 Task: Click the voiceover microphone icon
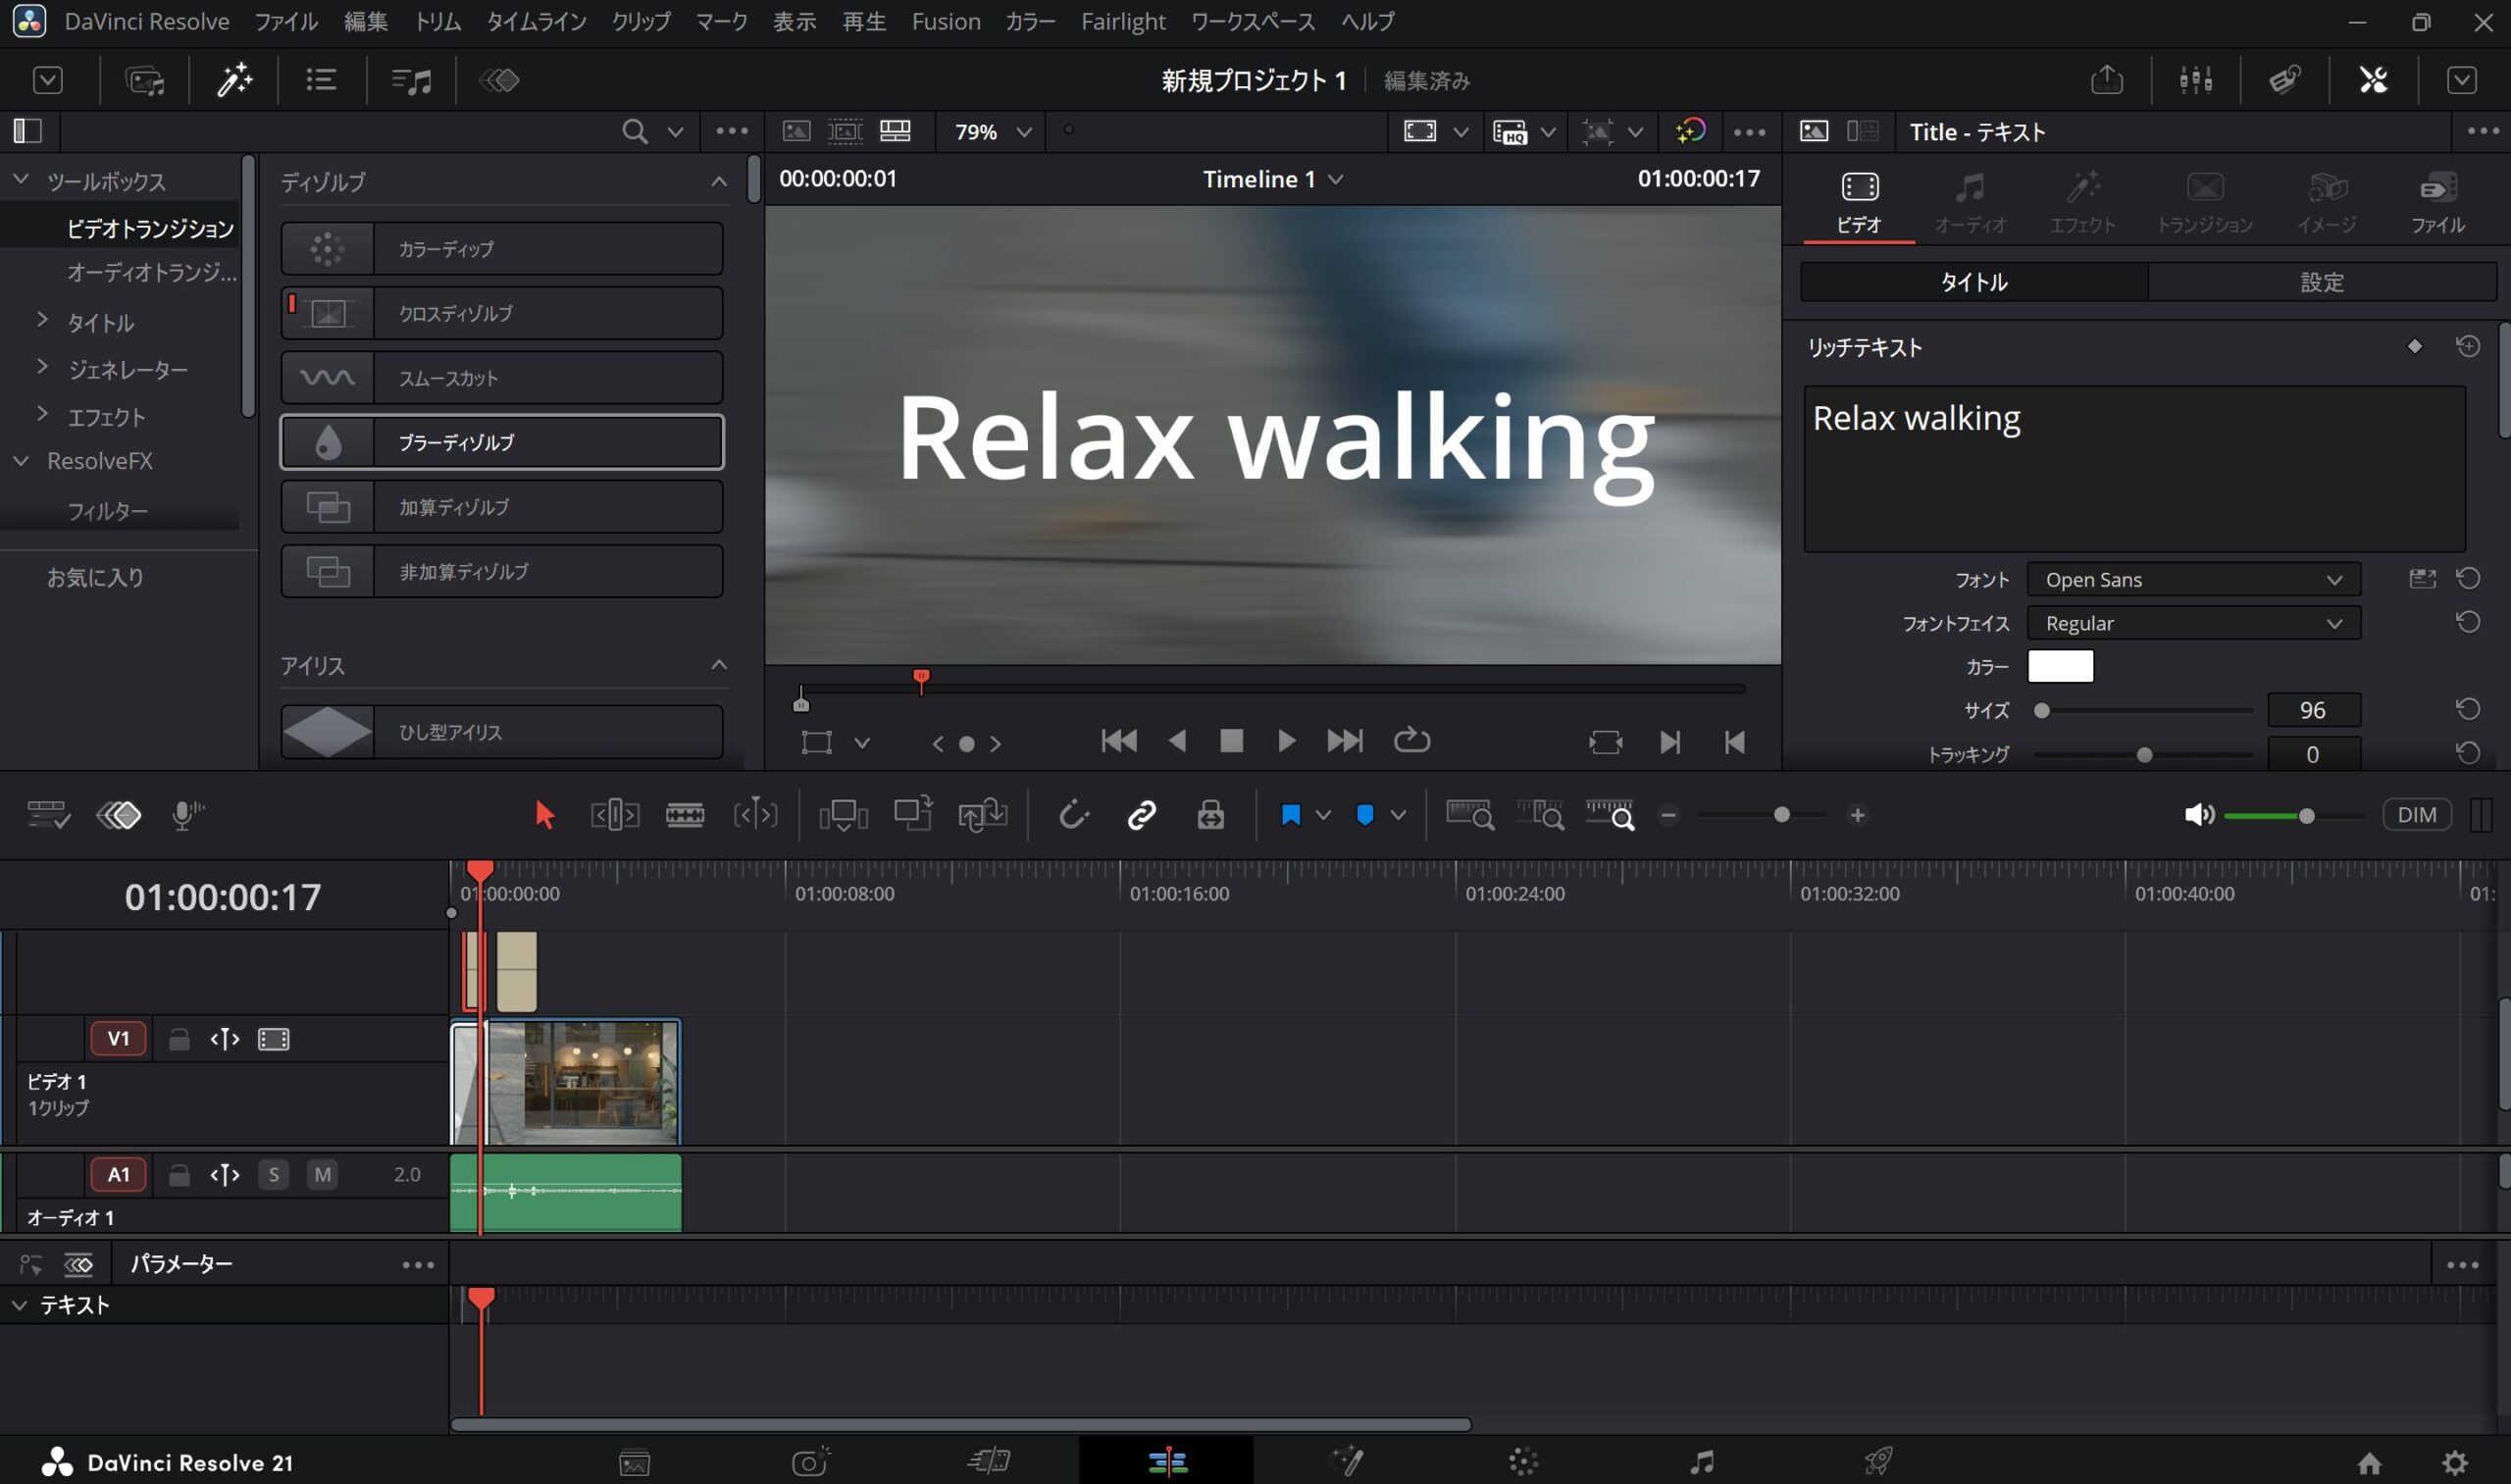(x=186, y=815)
